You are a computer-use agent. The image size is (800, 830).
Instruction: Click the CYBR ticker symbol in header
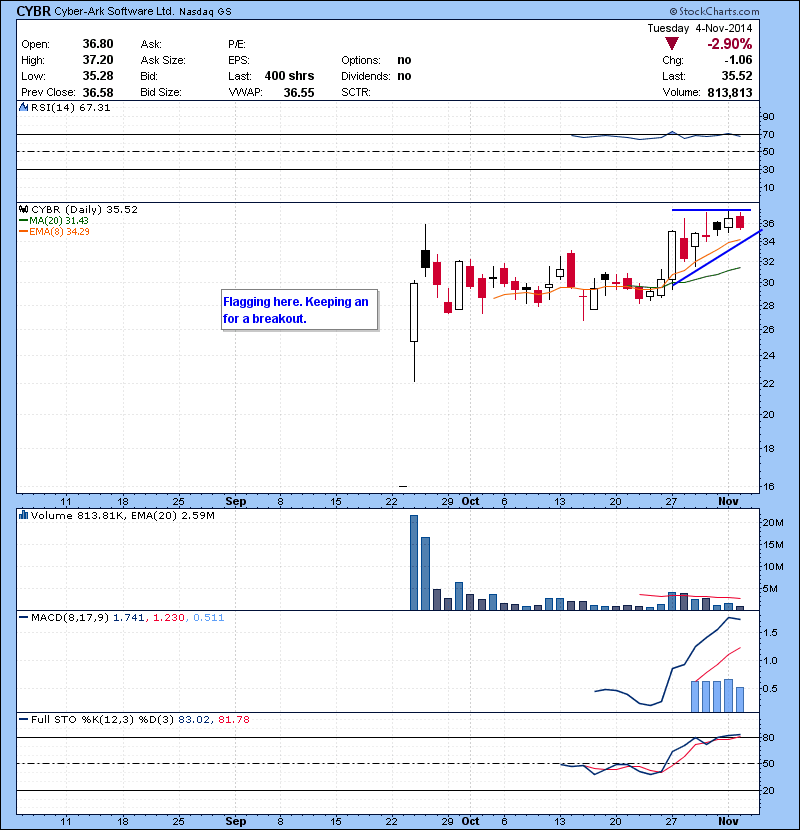33,11
